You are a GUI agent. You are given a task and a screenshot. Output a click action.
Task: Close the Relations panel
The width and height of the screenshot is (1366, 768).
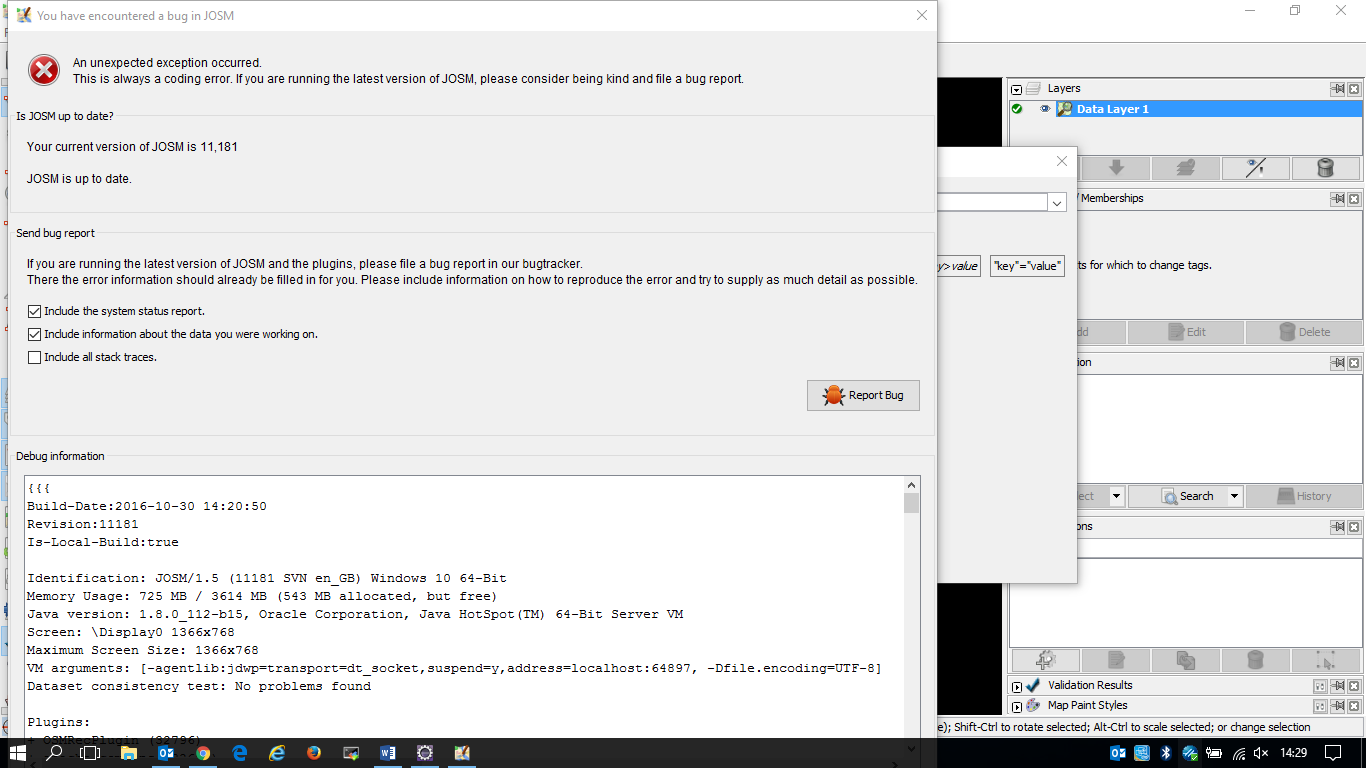1354,527
